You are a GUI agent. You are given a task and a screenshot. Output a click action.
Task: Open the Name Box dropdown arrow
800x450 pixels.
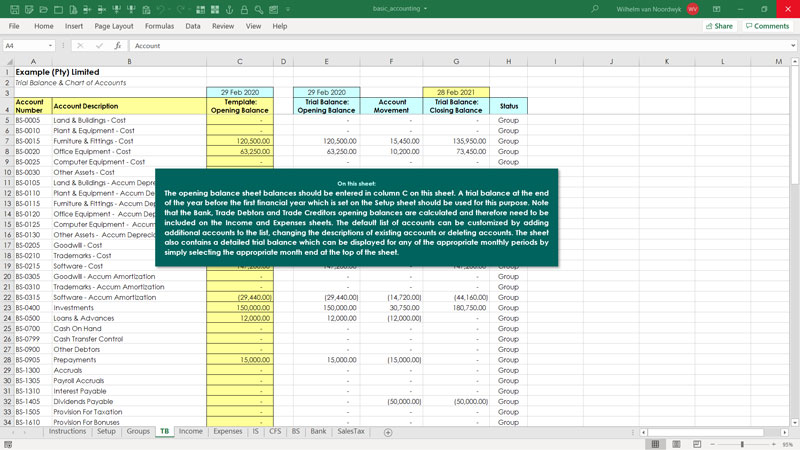pyautogui.click(x=50, y=45)
